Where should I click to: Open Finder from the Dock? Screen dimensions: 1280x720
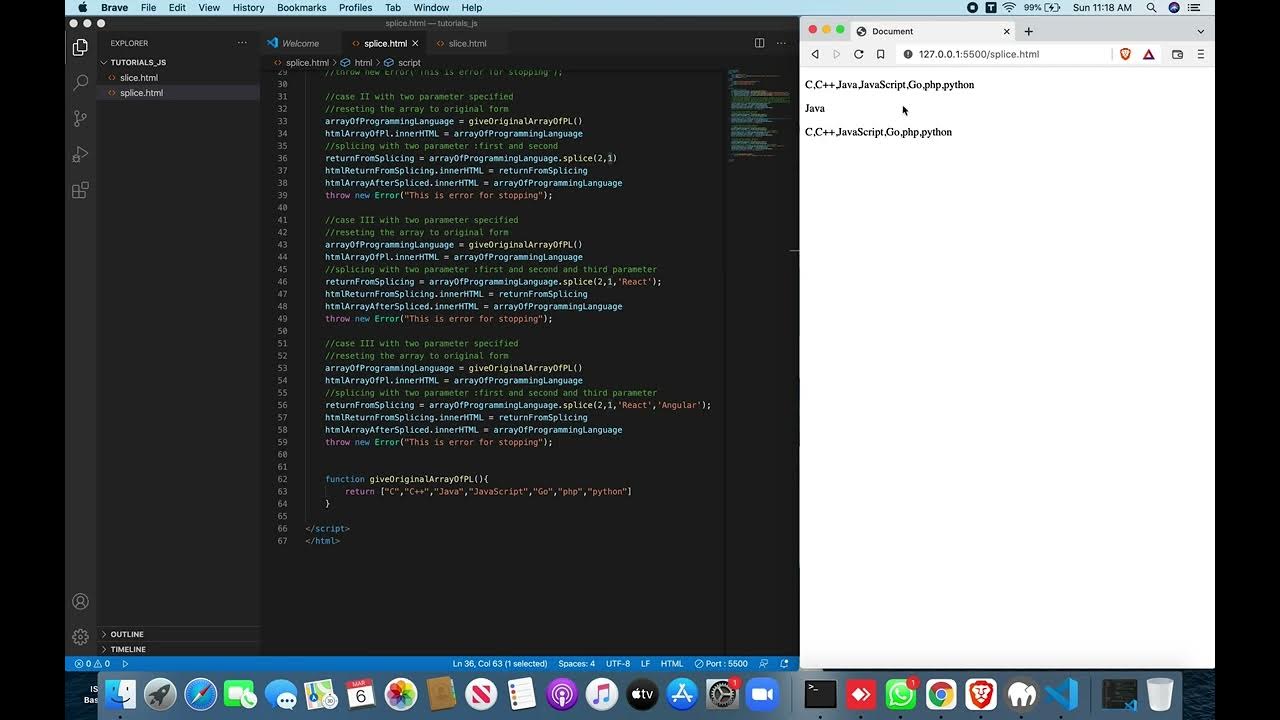(x=120, y=693)
